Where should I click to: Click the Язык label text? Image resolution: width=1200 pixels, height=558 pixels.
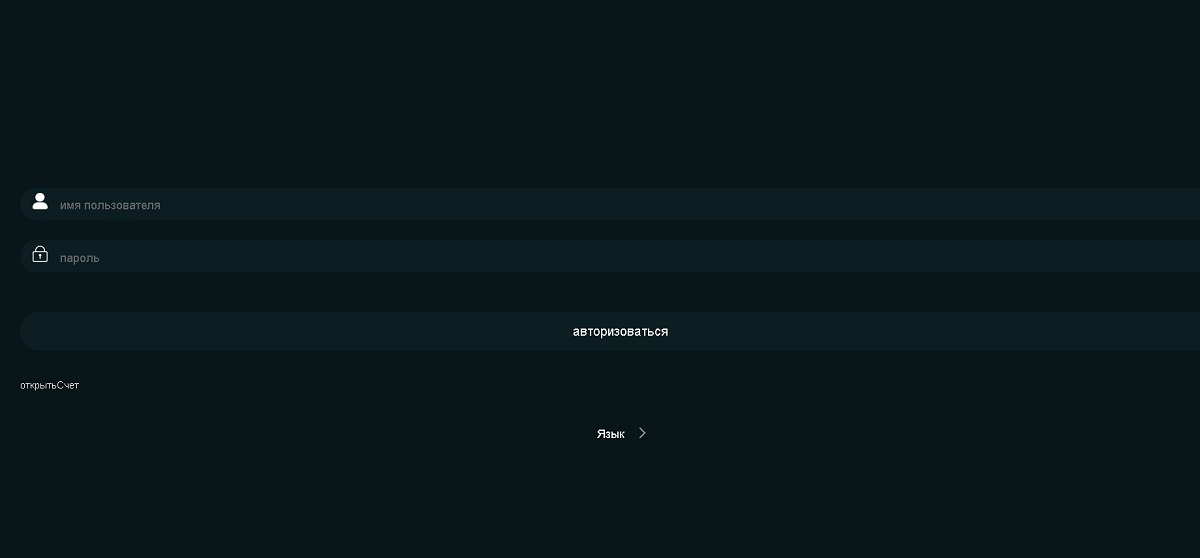(610, 434)
